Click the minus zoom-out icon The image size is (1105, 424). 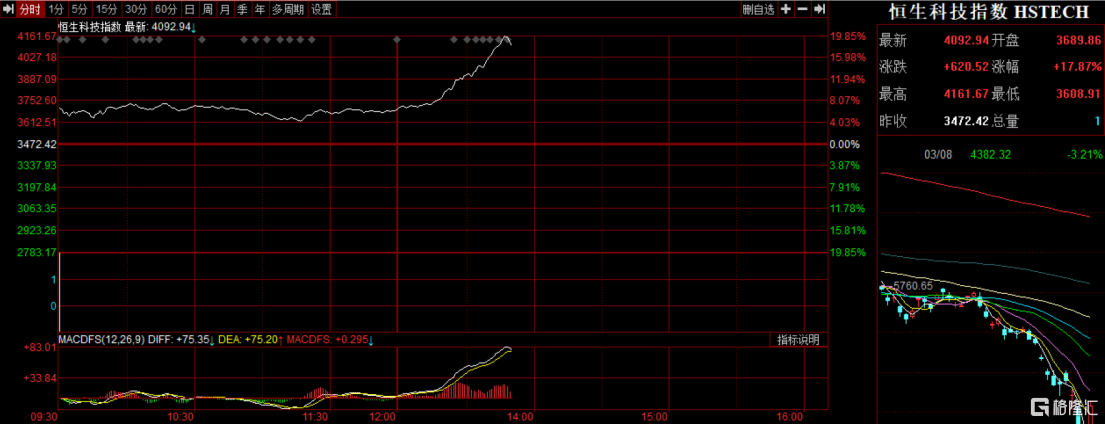[802, 9]
